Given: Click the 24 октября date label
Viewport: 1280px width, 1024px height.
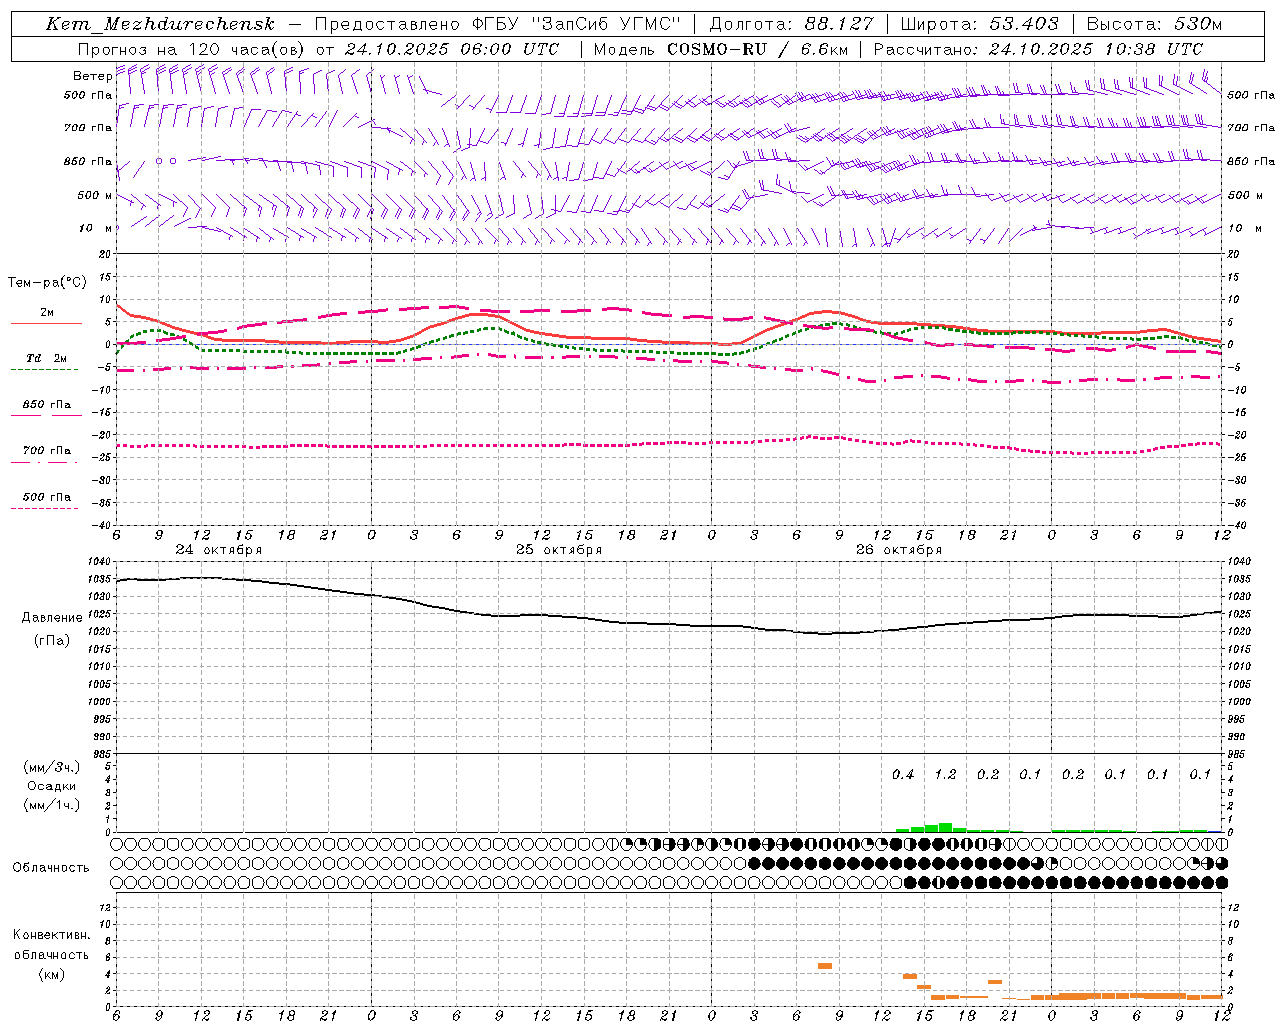Looking at the screenshot, I should tap(219, 550).
